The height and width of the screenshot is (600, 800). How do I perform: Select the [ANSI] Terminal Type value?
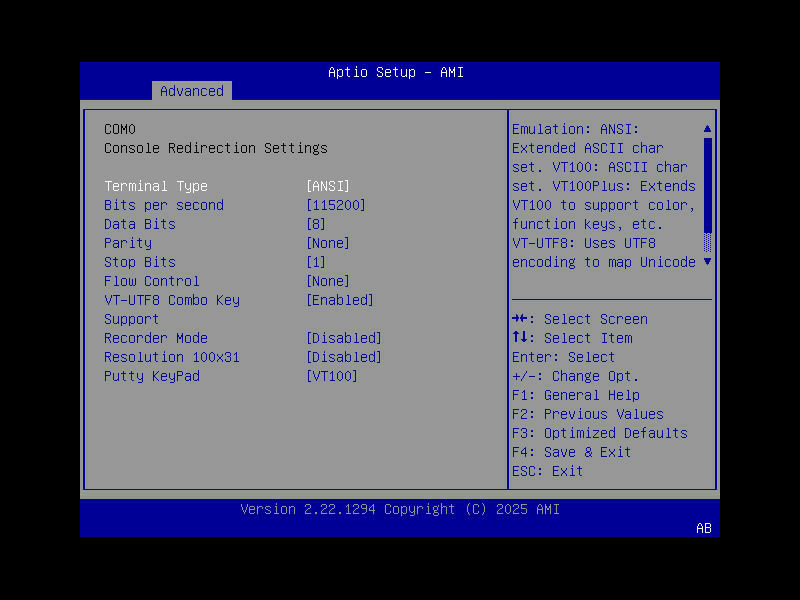click(327, 186)
